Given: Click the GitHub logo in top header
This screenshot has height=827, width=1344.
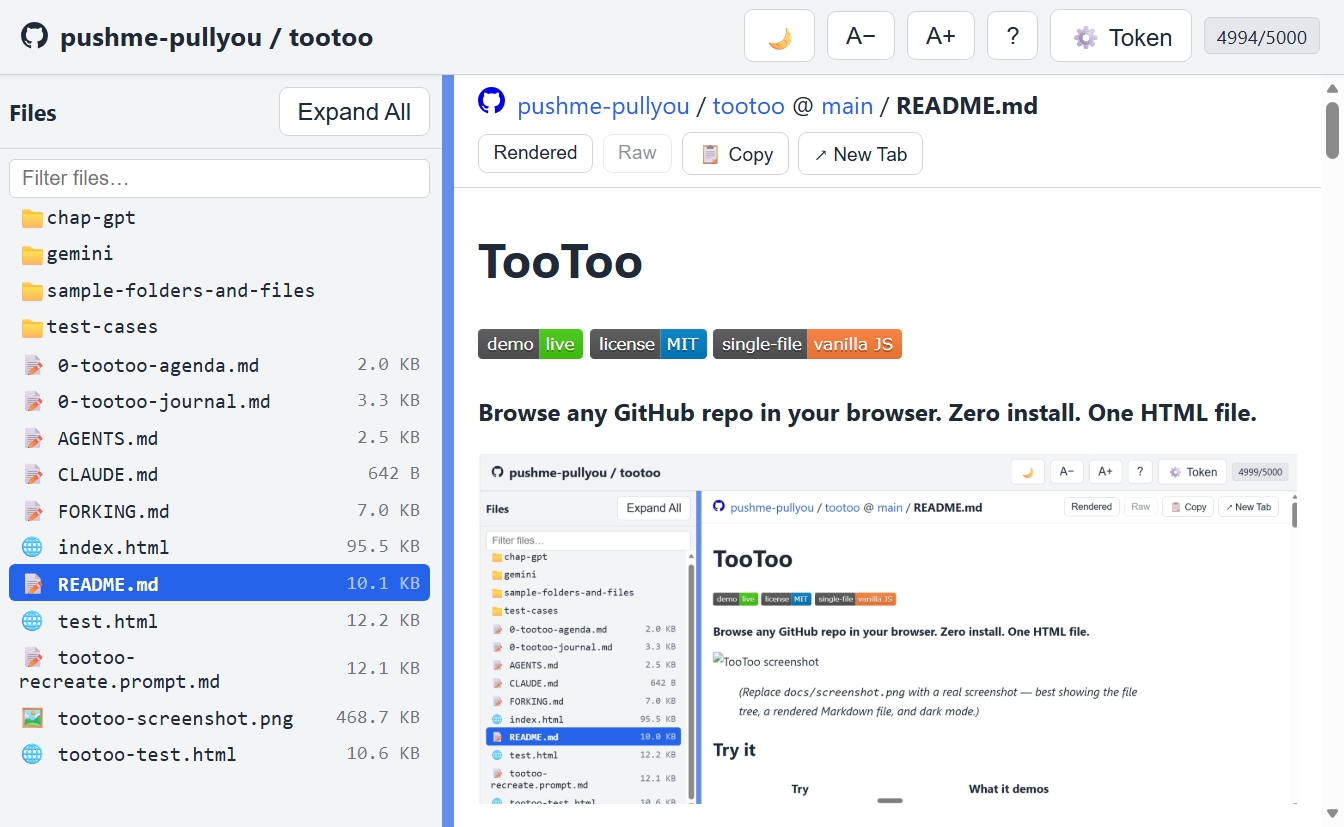Looking at the screenshot, I should click(34, 37).
